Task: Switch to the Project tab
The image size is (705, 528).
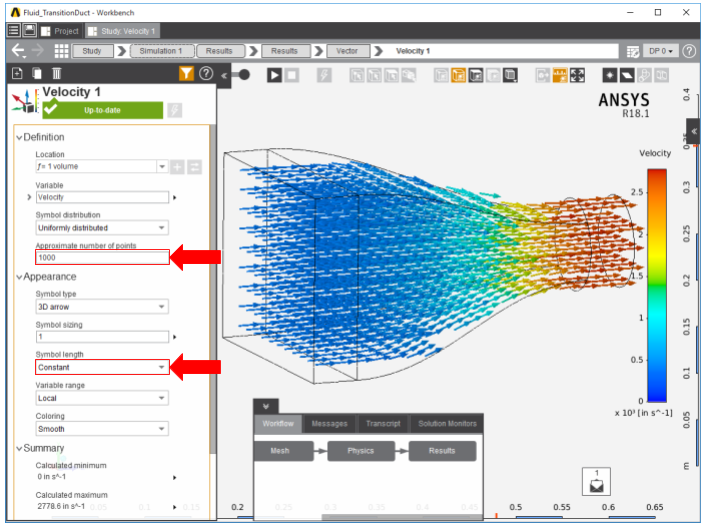Action: tap(60, 31)
